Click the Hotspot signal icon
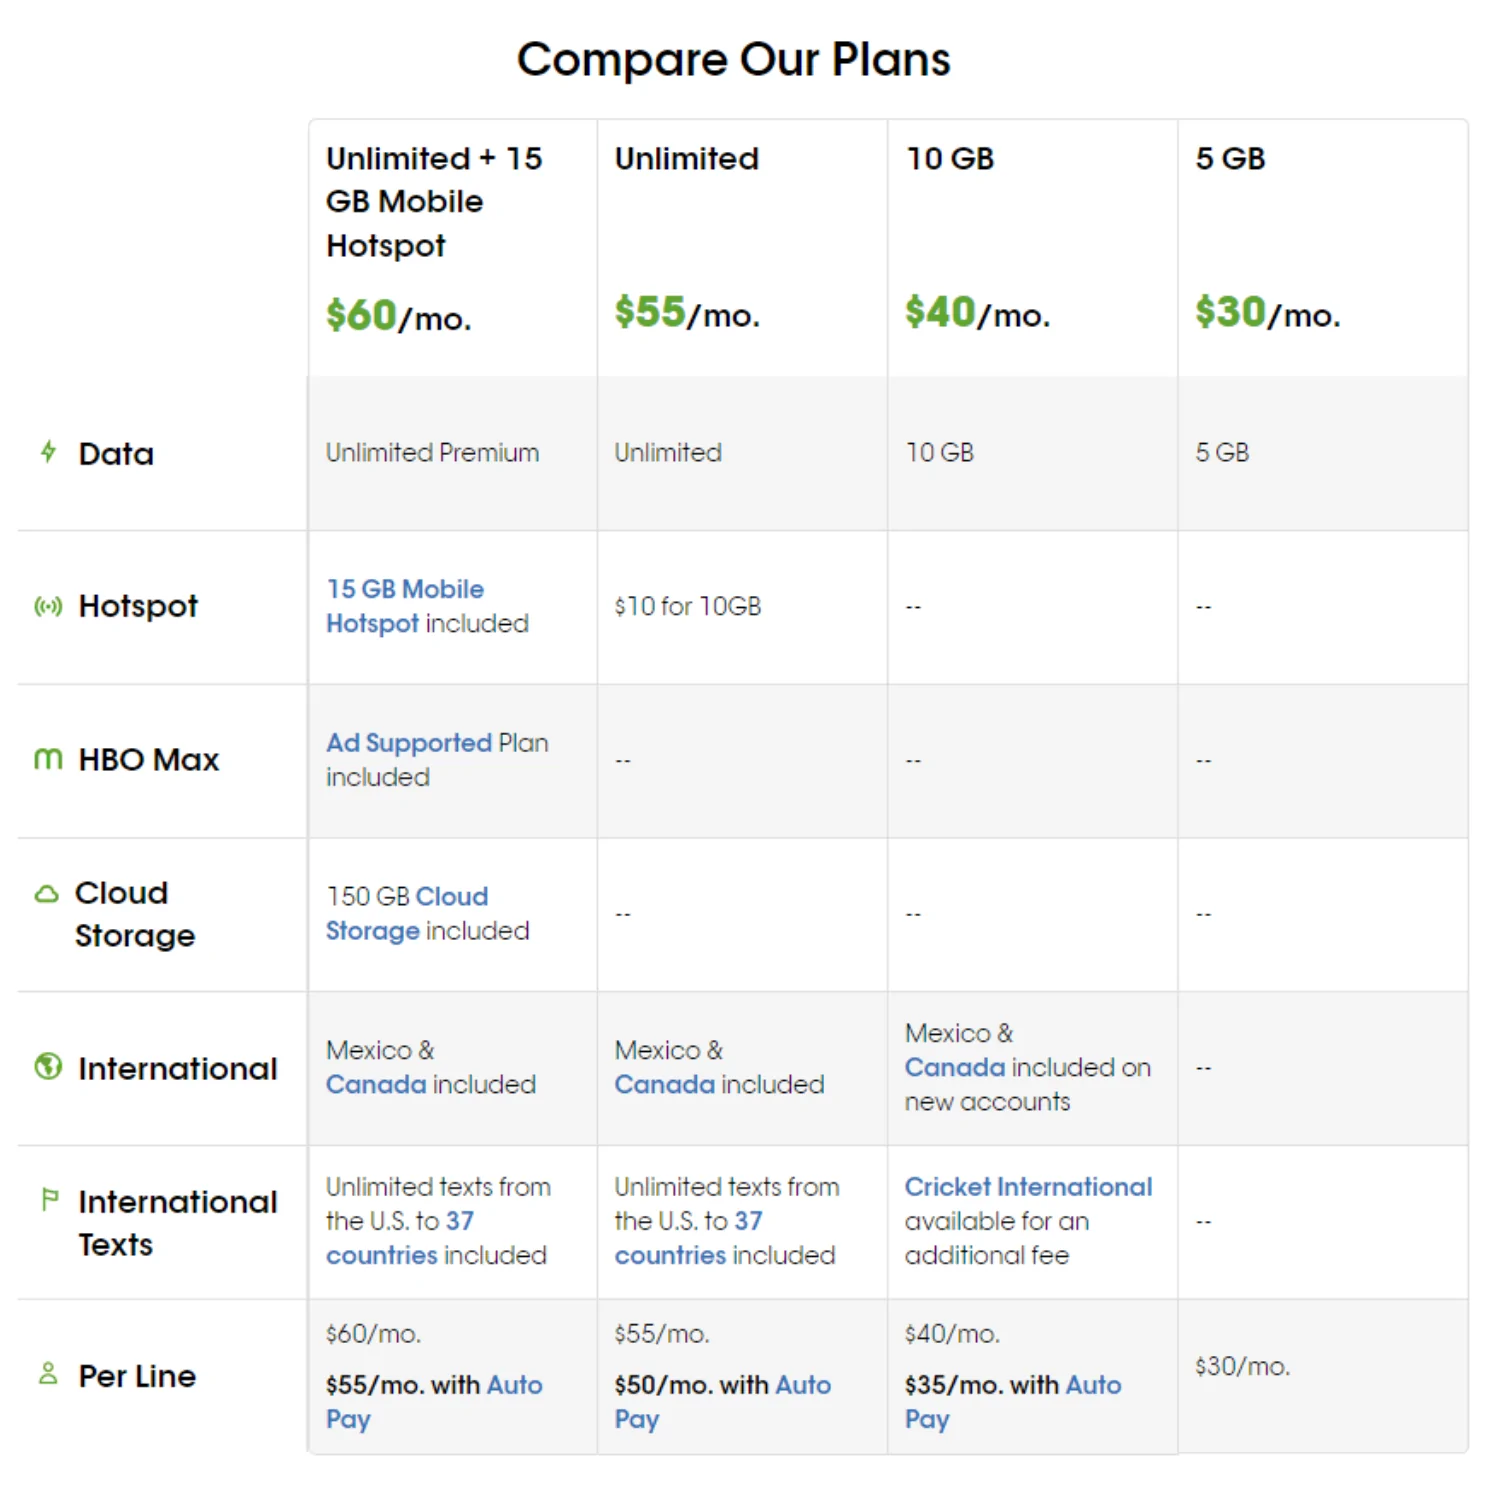 tap(47, 606)
